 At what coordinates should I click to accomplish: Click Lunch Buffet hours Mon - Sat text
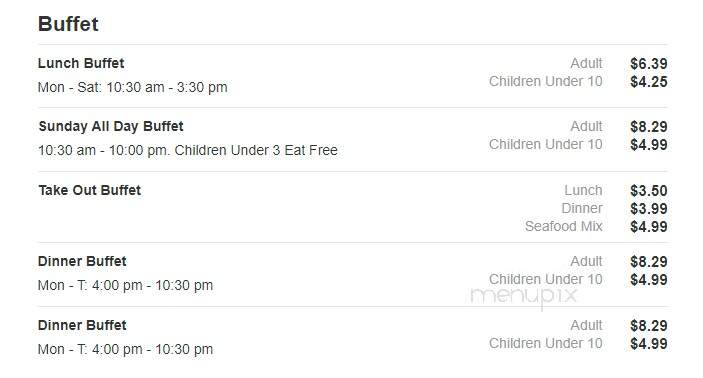133,87
